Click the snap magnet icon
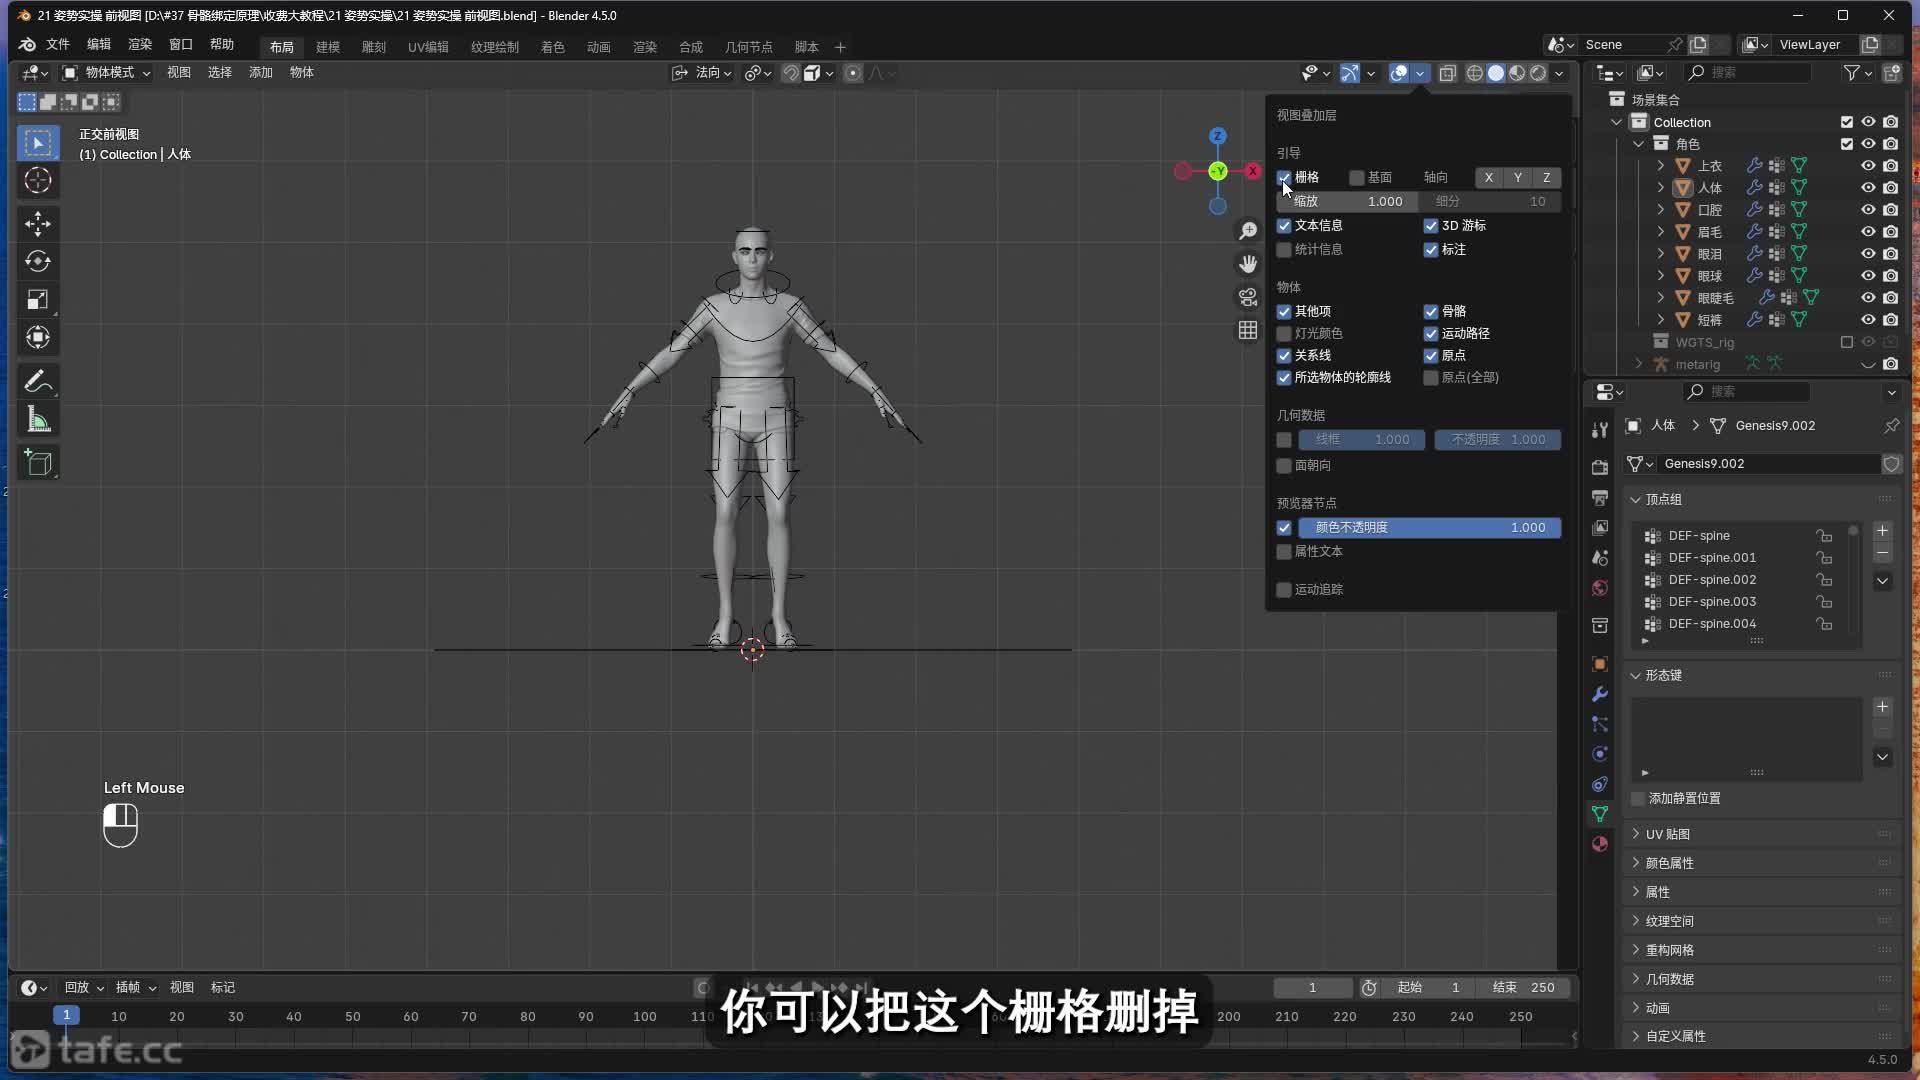This screenshot has width=1920, height=1080. 790,73
